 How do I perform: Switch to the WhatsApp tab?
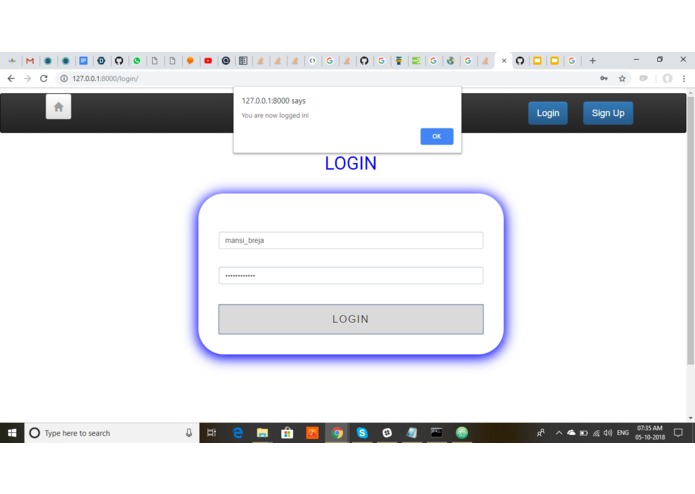point(137,61)
